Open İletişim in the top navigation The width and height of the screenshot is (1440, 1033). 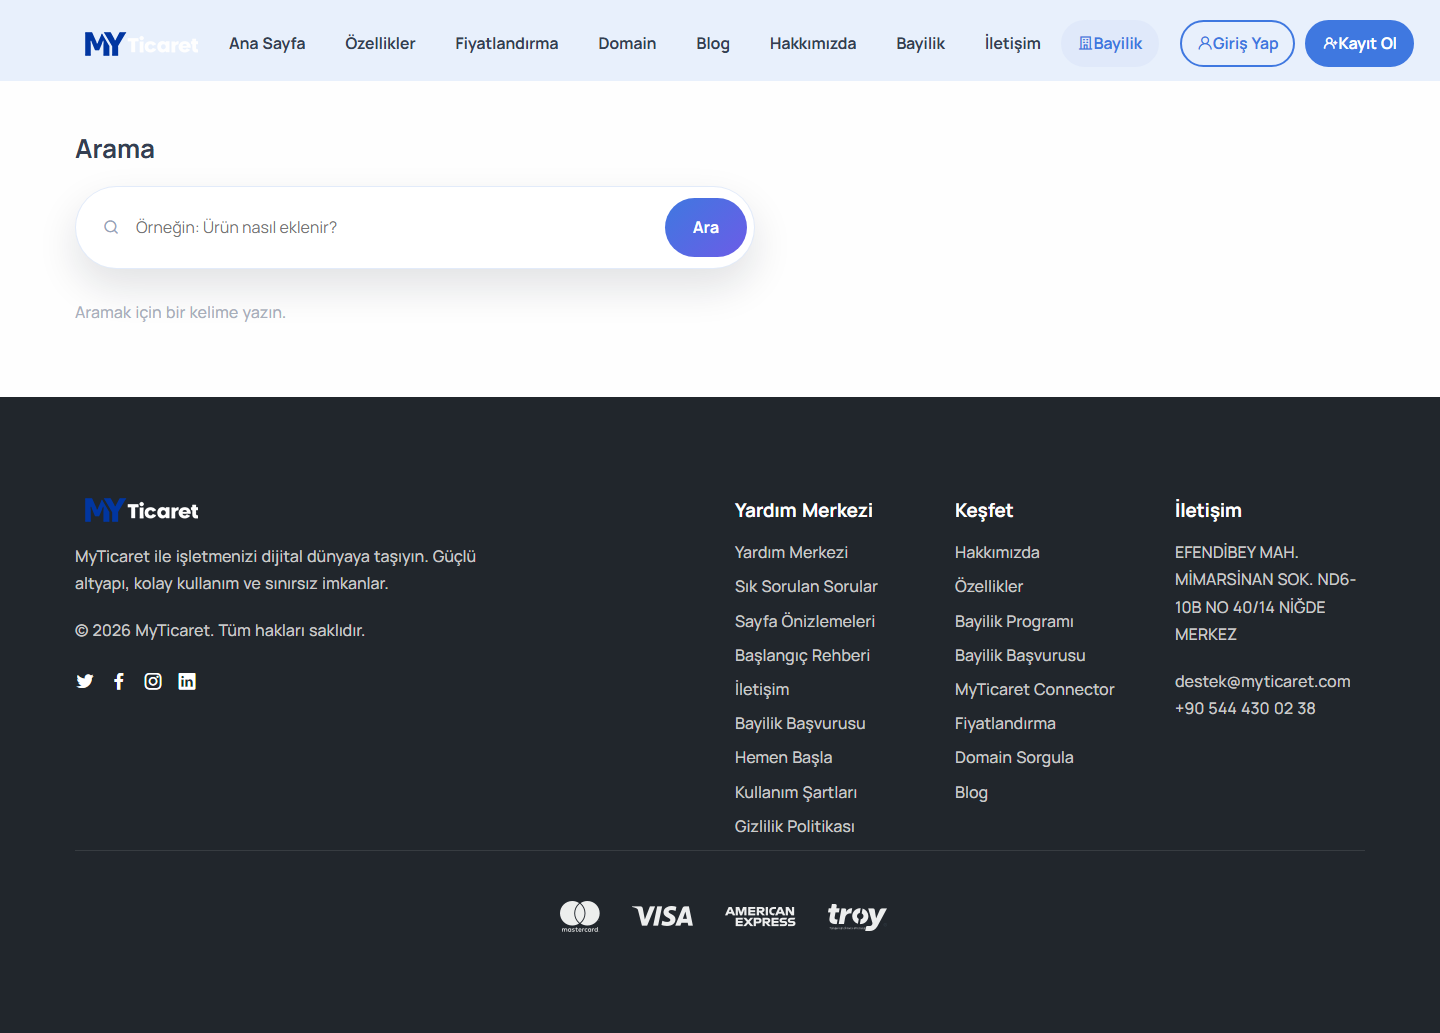click(x=1013, y=44)
